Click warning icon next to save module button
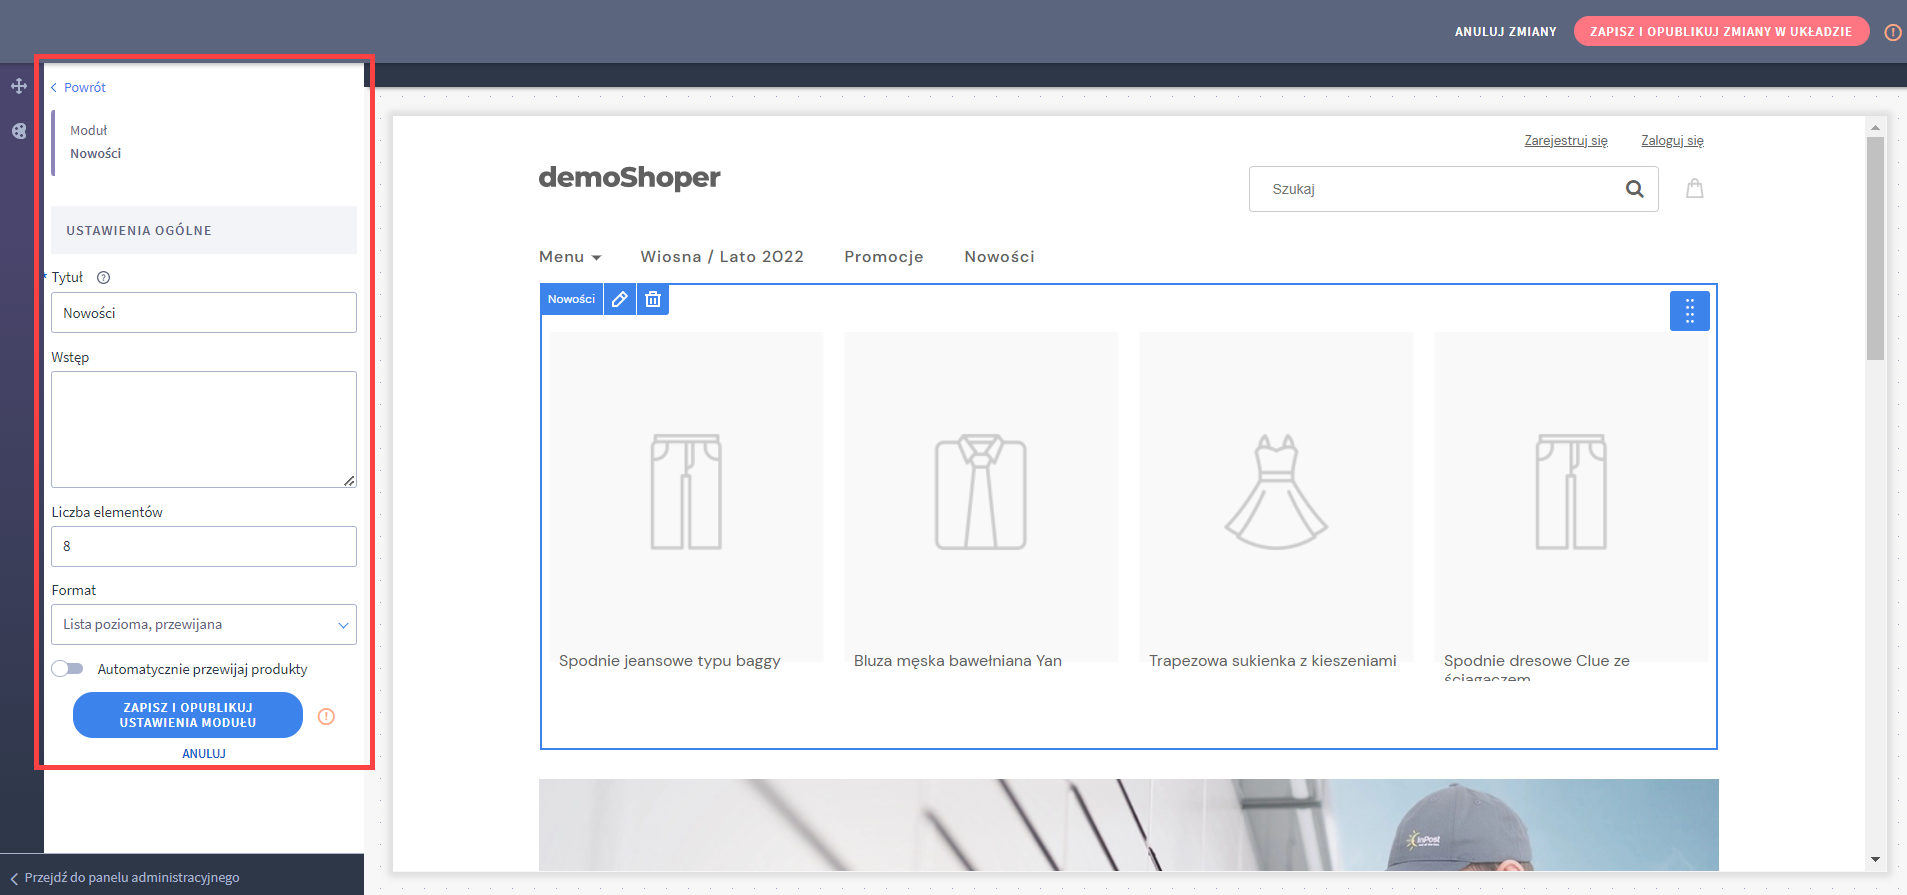The width and height of the screenshot is (1907, 895). [326, 716]
